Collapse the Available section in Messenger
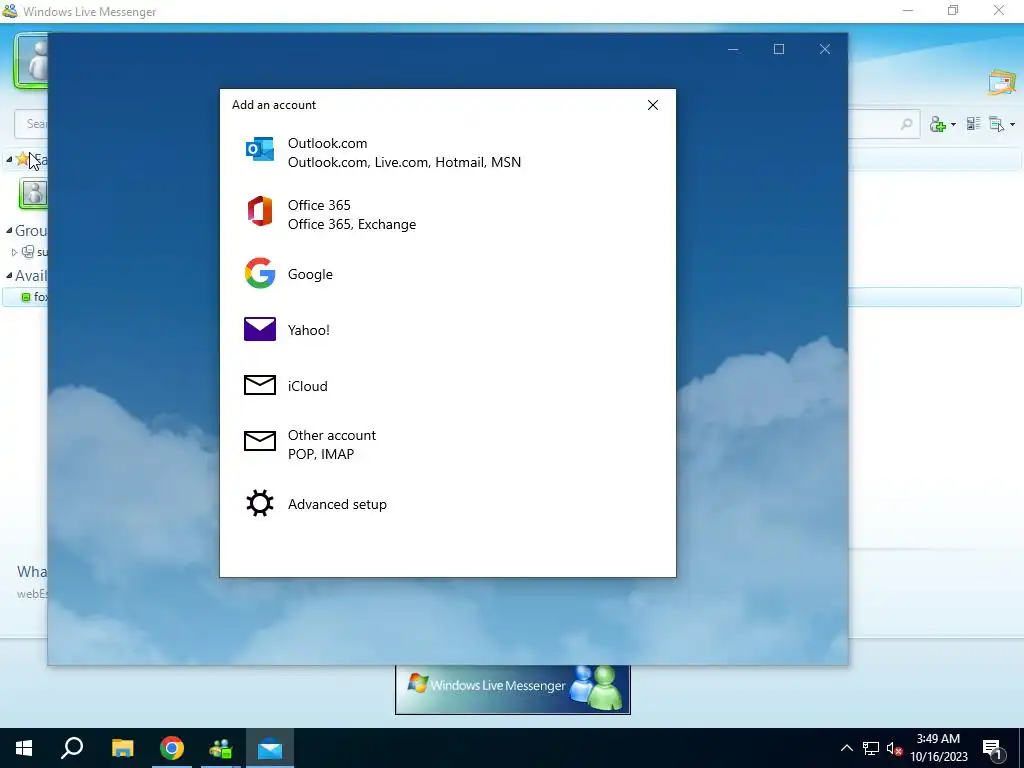 [9, 276]
